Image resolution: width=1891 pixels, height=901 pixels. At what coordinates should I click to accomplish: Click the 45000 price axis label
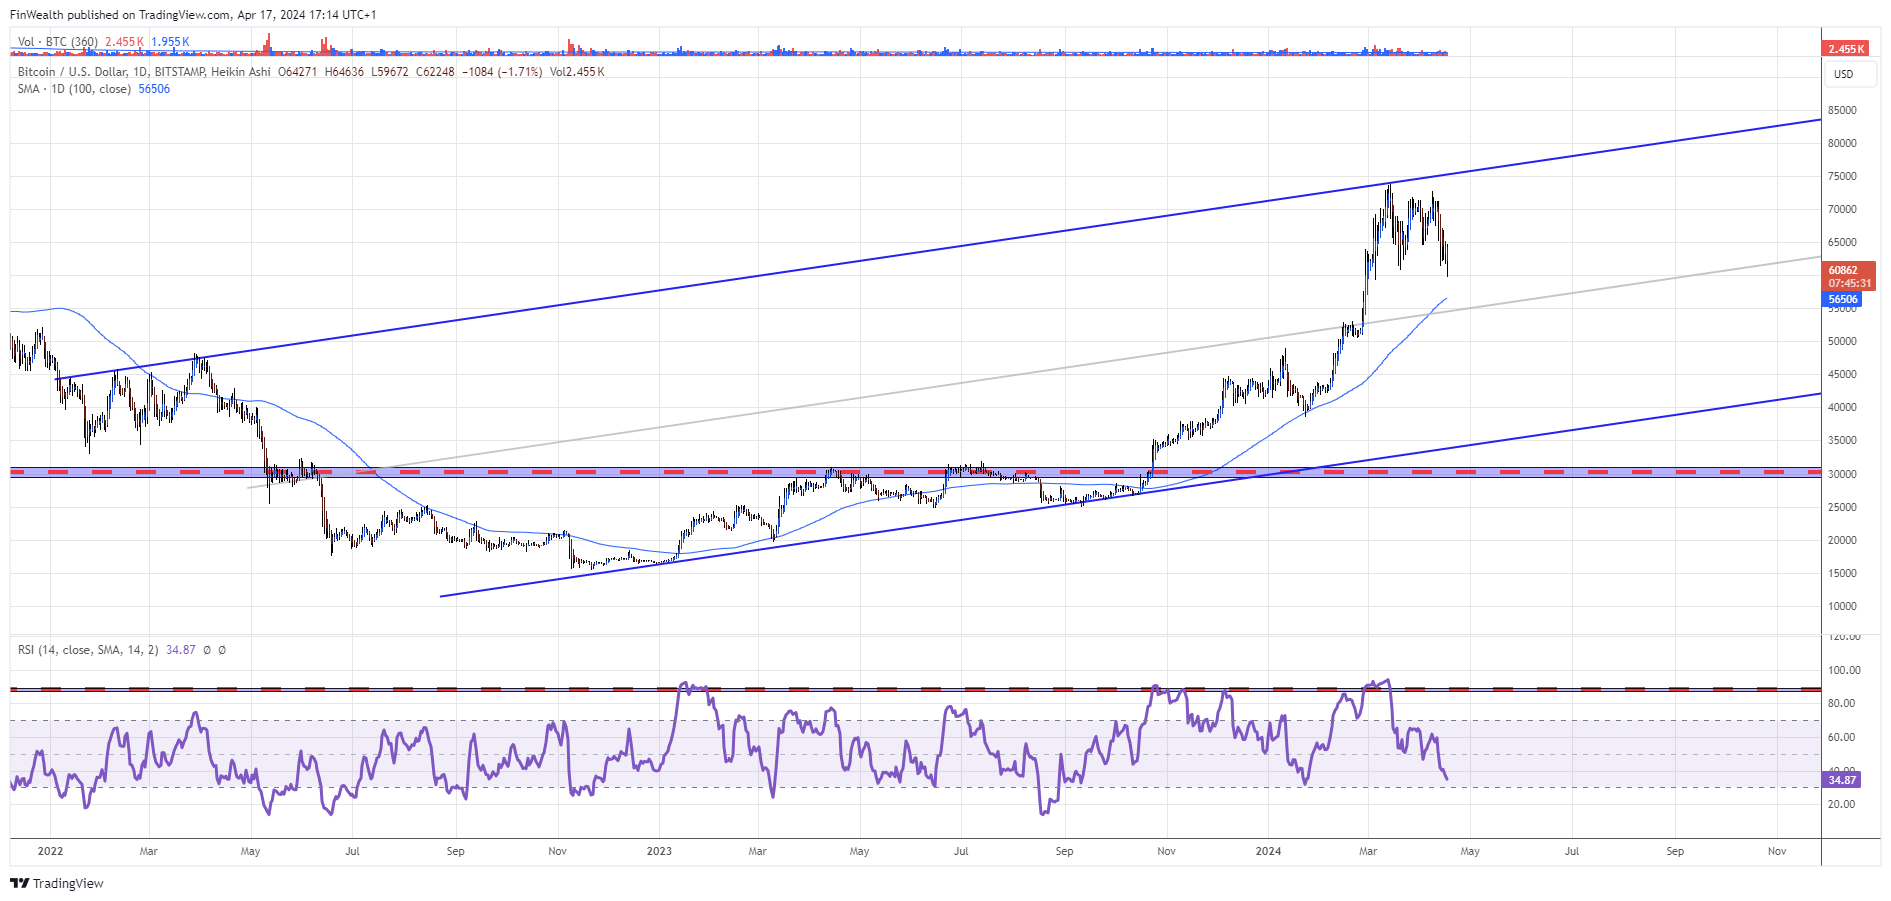1842,375
